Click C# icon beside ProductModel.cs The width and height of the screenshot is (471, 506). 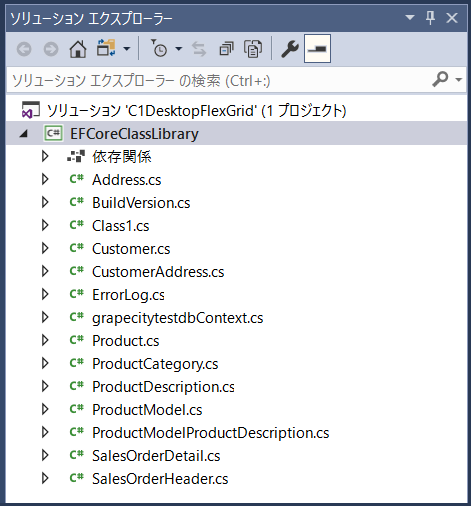point(77,409)
